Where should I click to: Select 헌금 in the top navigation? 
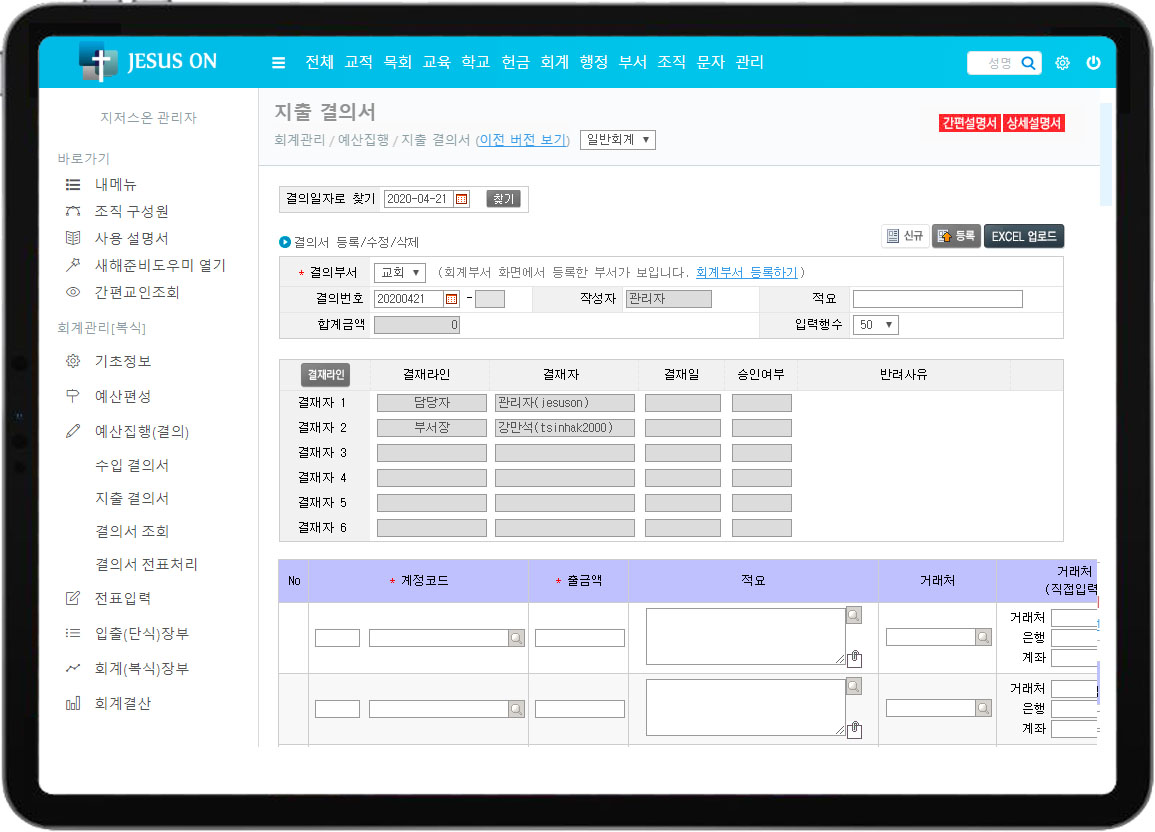(x=515, y=62)
